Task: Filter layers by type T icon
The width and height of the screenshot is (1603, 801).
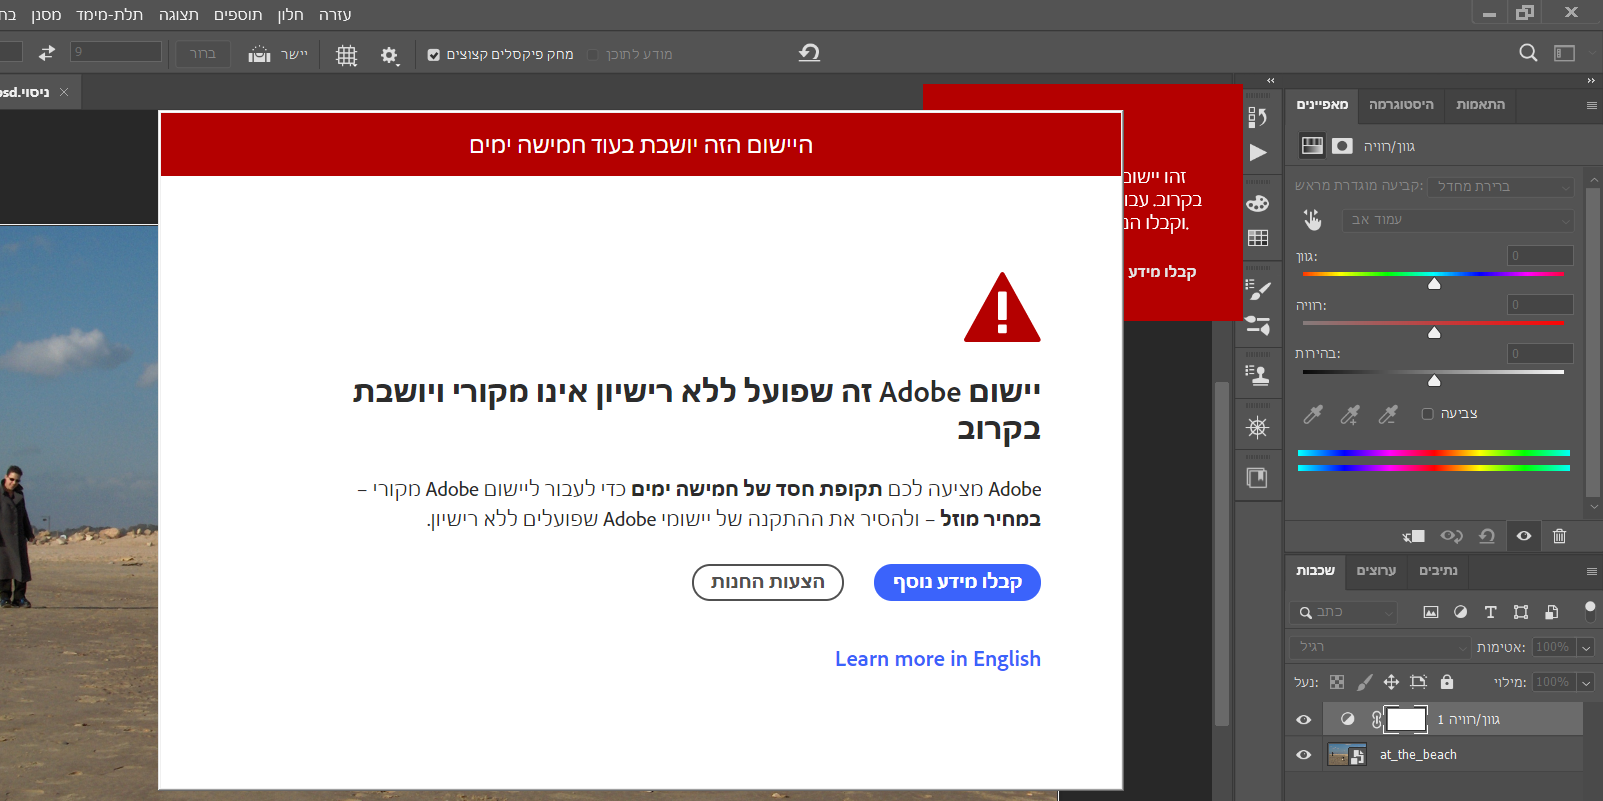Action: [1490, 612]
